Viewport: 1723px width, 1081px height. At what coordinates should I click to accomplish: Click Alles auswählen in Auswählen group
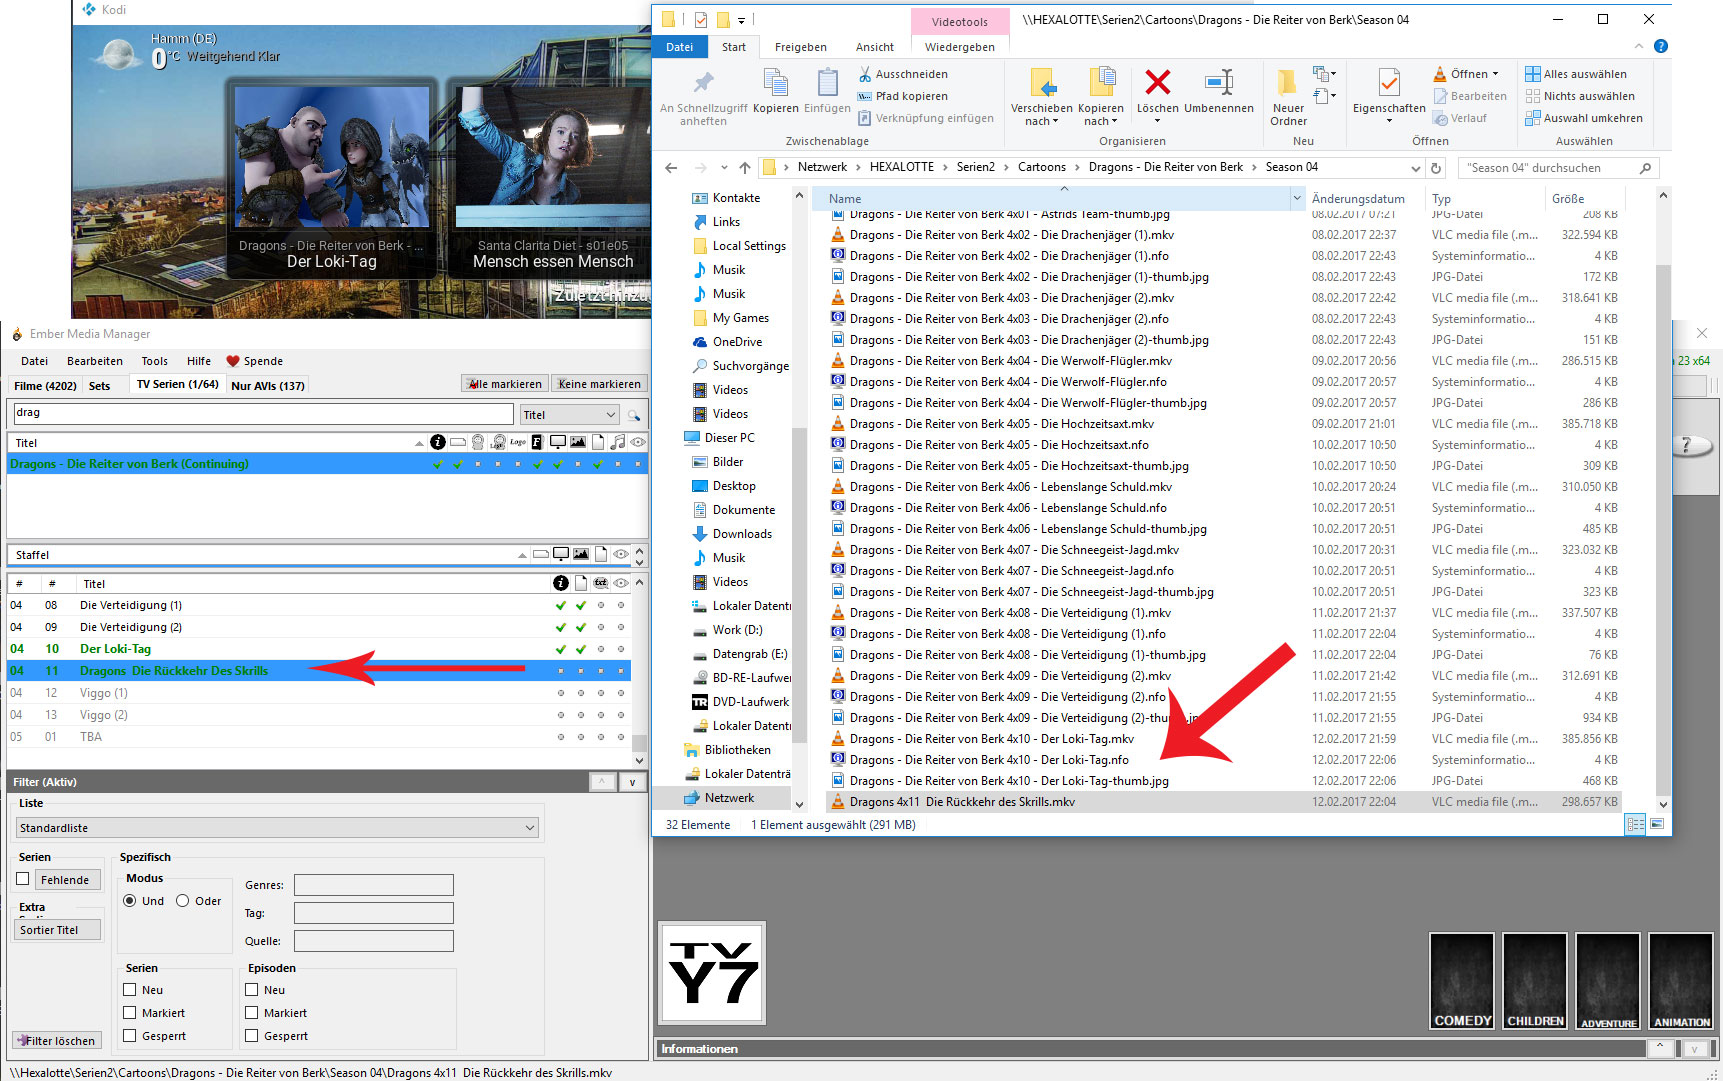click(1576, 74)
